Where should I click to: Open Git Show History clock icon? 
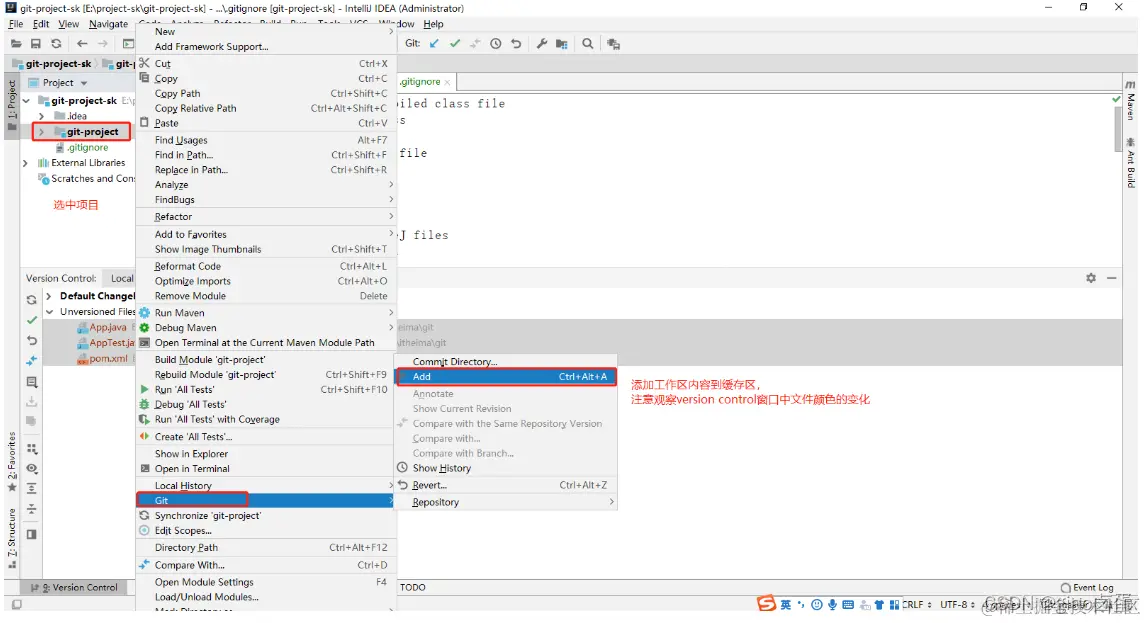tap(495, 44)
